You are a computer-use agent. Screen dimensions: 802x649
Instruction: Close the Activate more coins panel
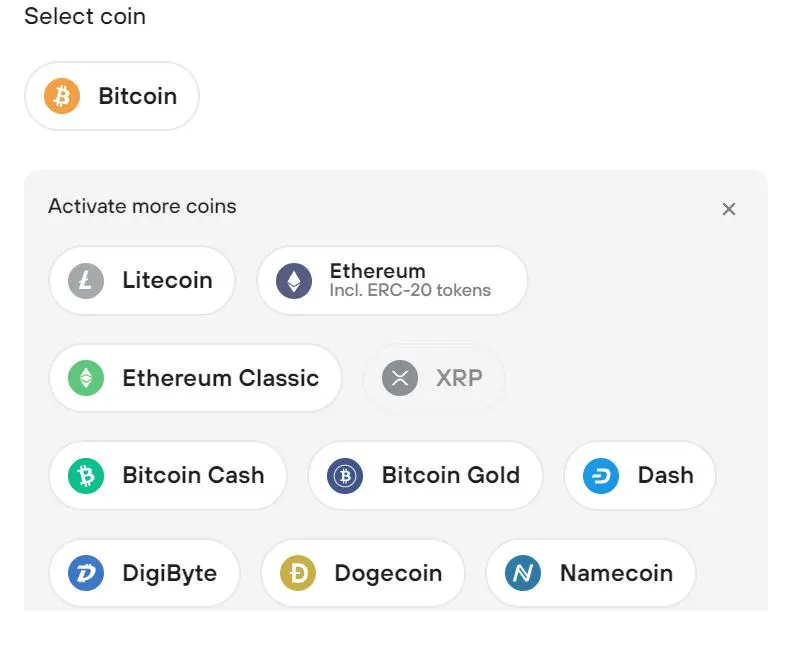pos(729,209)
